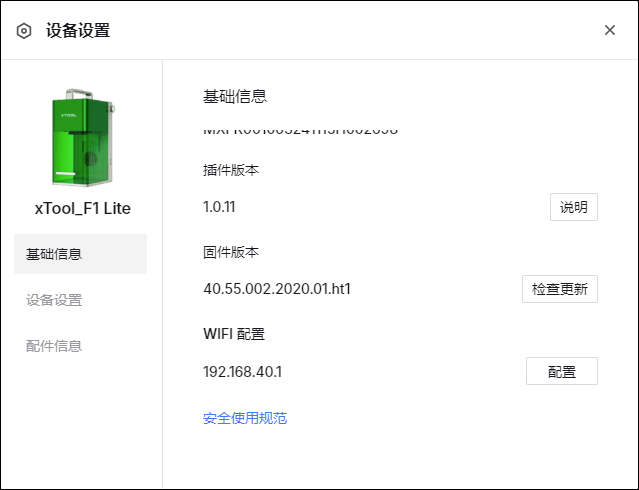
Task: Switch to the 设备设置 sidebar tab
Action: [54, 300]
